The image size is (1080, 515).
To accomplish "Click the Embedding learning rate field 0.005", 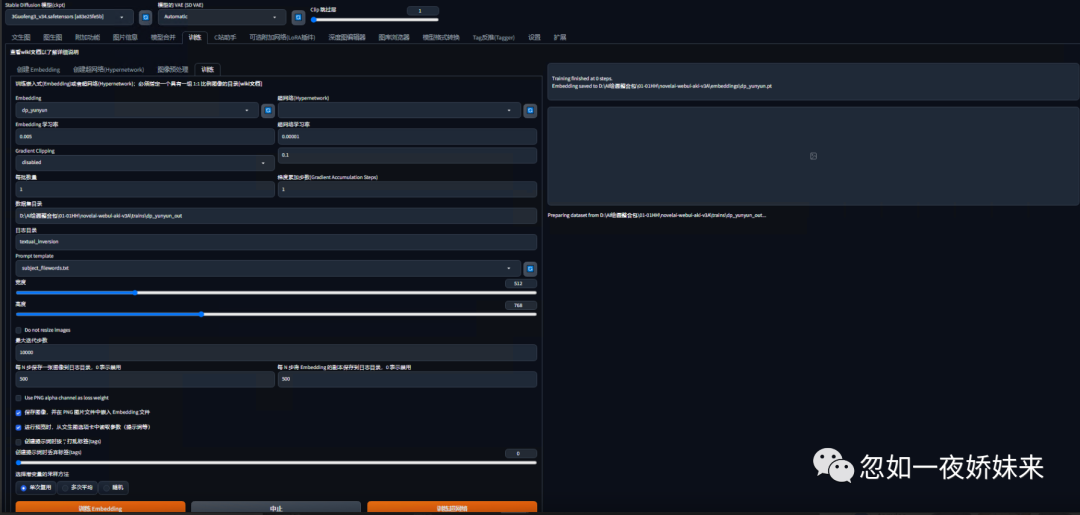I will point(145,136).
